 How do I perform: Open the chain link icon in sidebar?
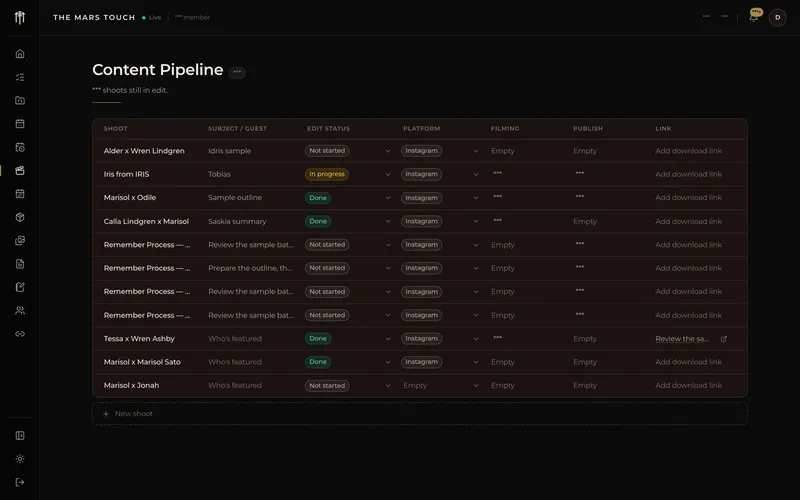tap(20, 334)
